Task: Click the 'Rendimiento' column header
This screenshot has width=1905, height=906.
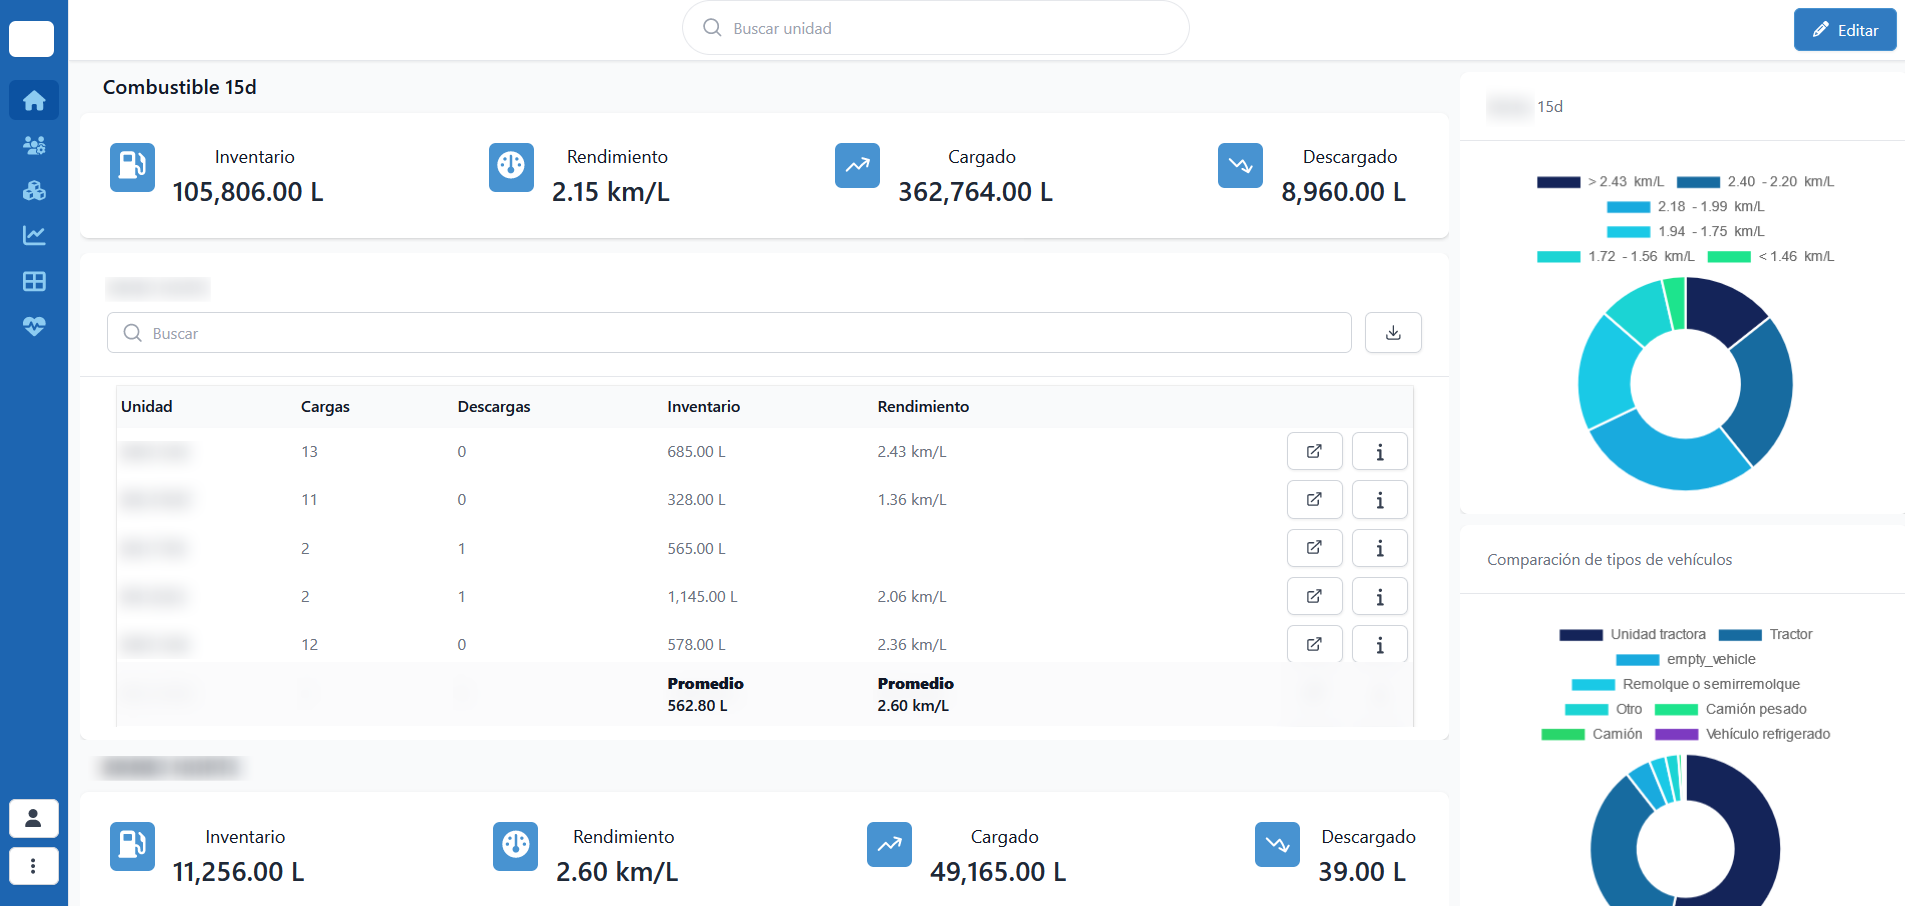Action: click(923, 407)
